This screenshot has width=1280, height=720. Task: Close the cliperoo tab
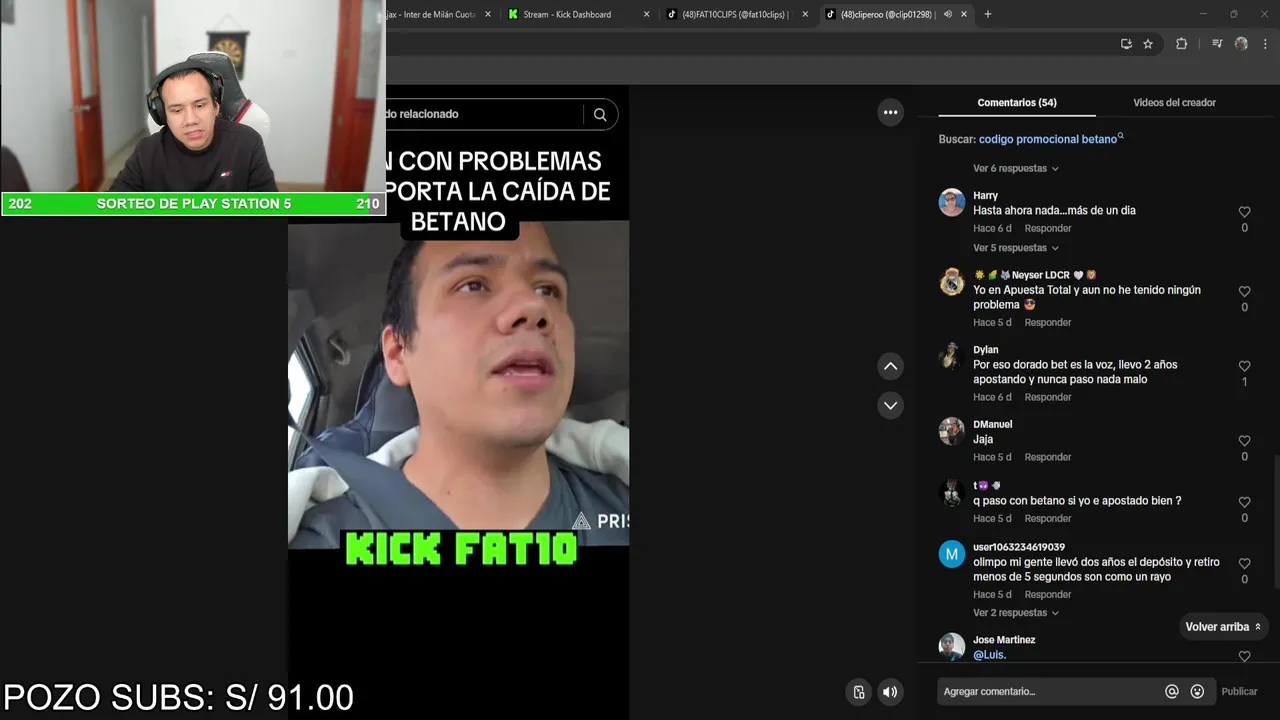point(964,14)
